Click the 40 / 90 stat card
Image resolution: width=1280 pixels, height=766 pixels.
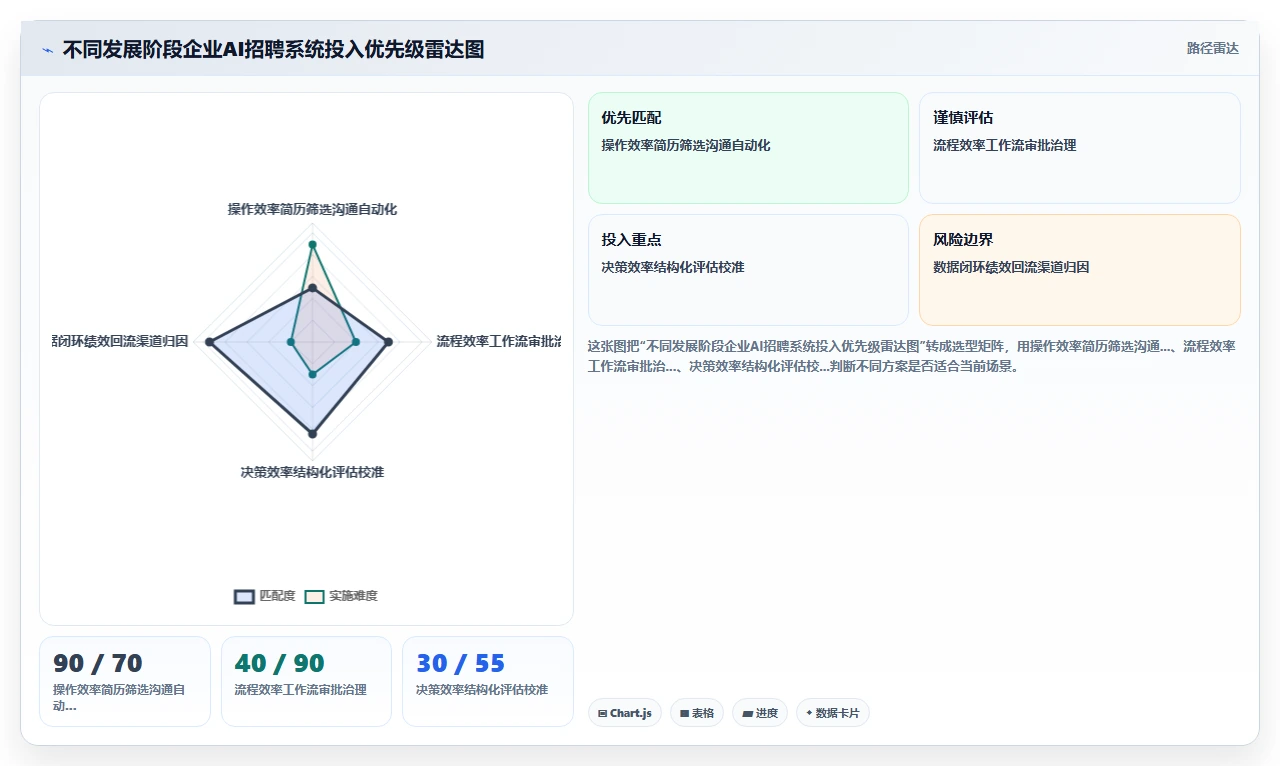coord(306,681)
